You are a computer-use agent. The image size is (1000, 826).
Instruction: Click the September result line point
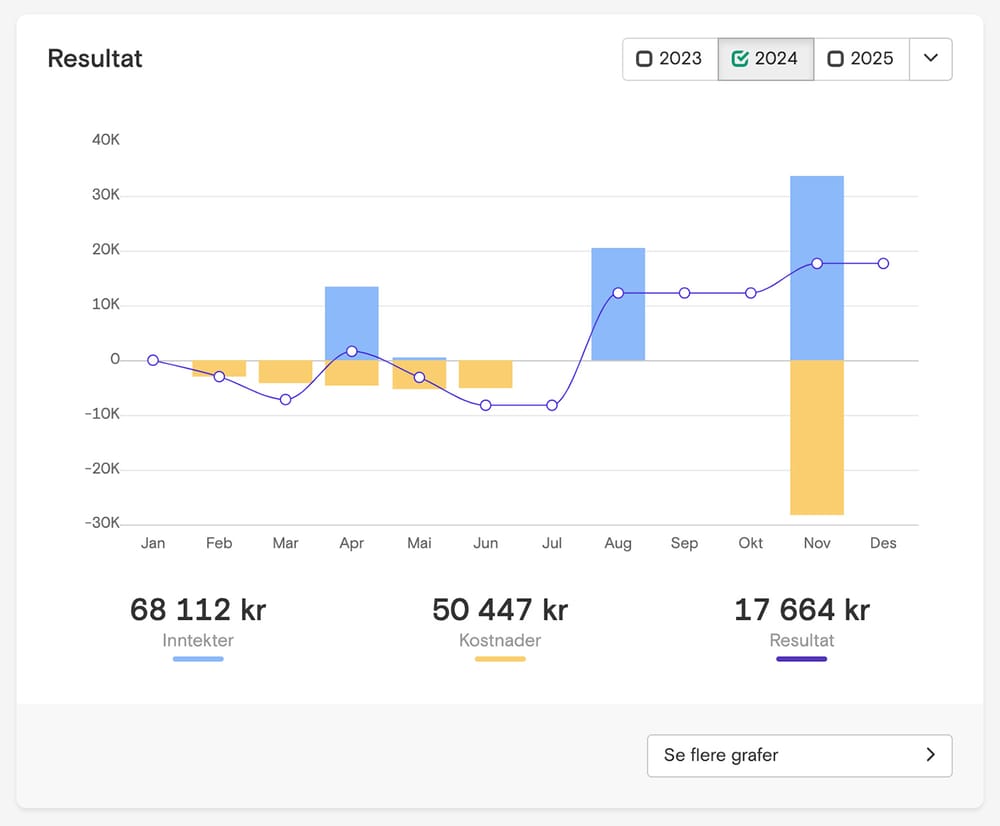684,293
